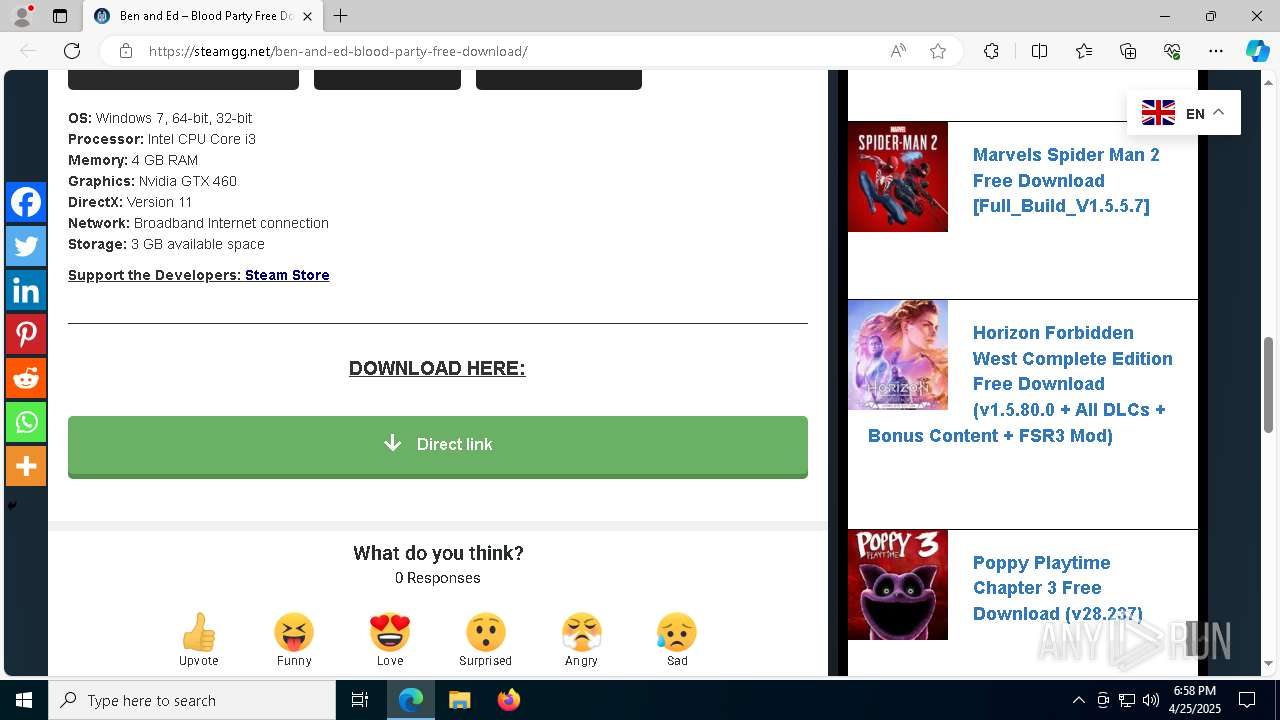Open Task View on taskbar
Image resolution: width=1280 pixels, height=720 pixels.
(360, 700)
